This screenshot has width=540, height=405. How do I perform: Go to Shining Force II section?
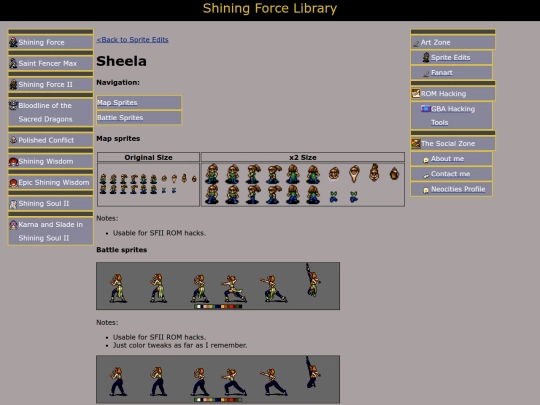click(45, 84)
